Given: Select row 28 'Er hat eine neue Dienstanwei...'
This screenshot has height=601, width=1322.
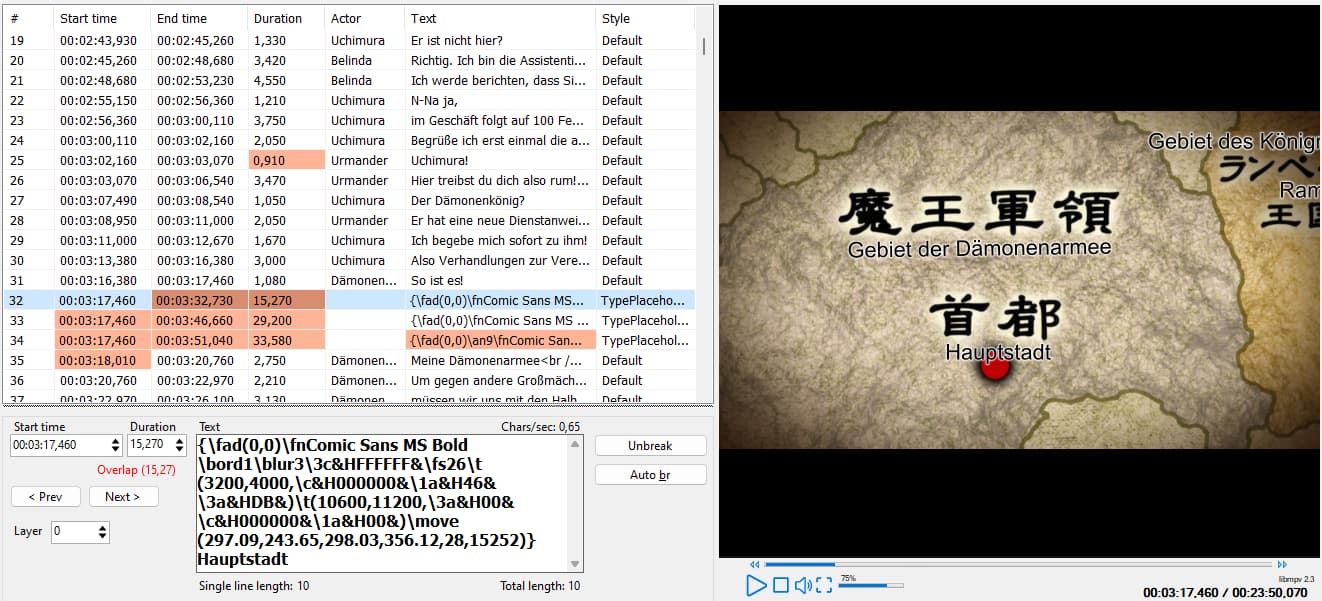Looking at the screenshot, I should point(349,220).
